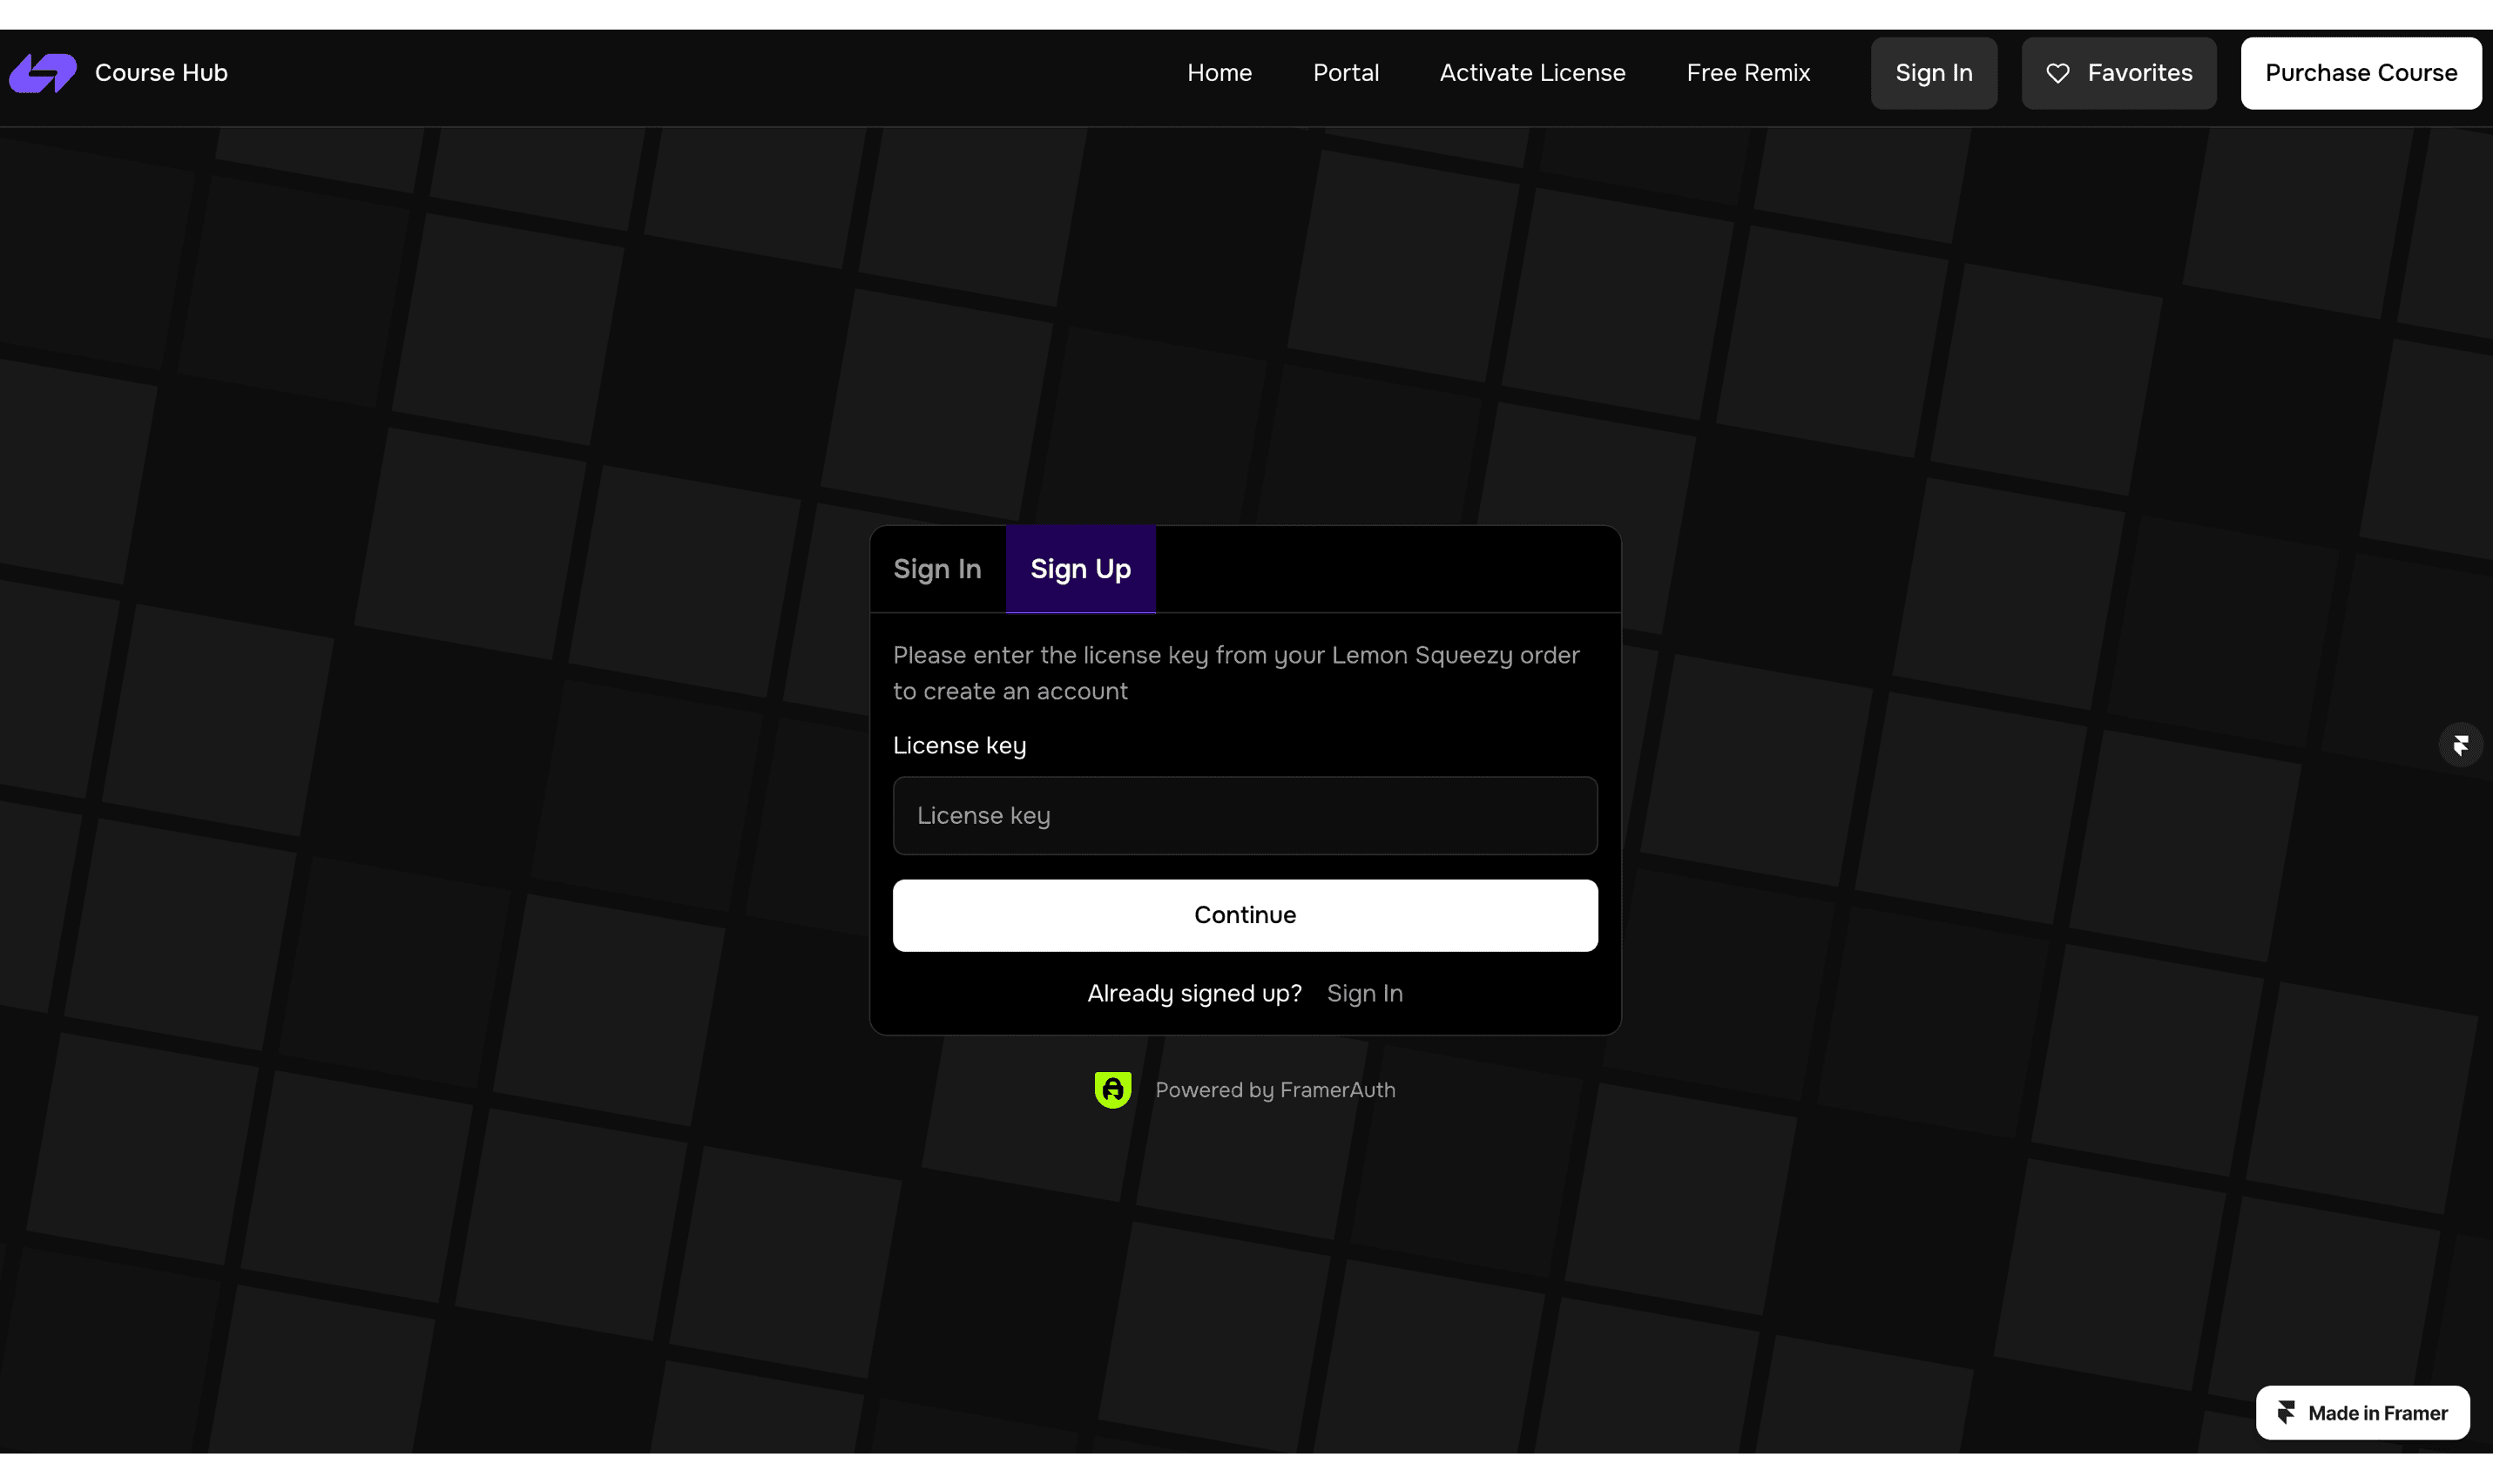Viewport: 2493px width, 1484px height.
Task: Click the purple Course Hub logo icon
Action: (x=43, y=73)
